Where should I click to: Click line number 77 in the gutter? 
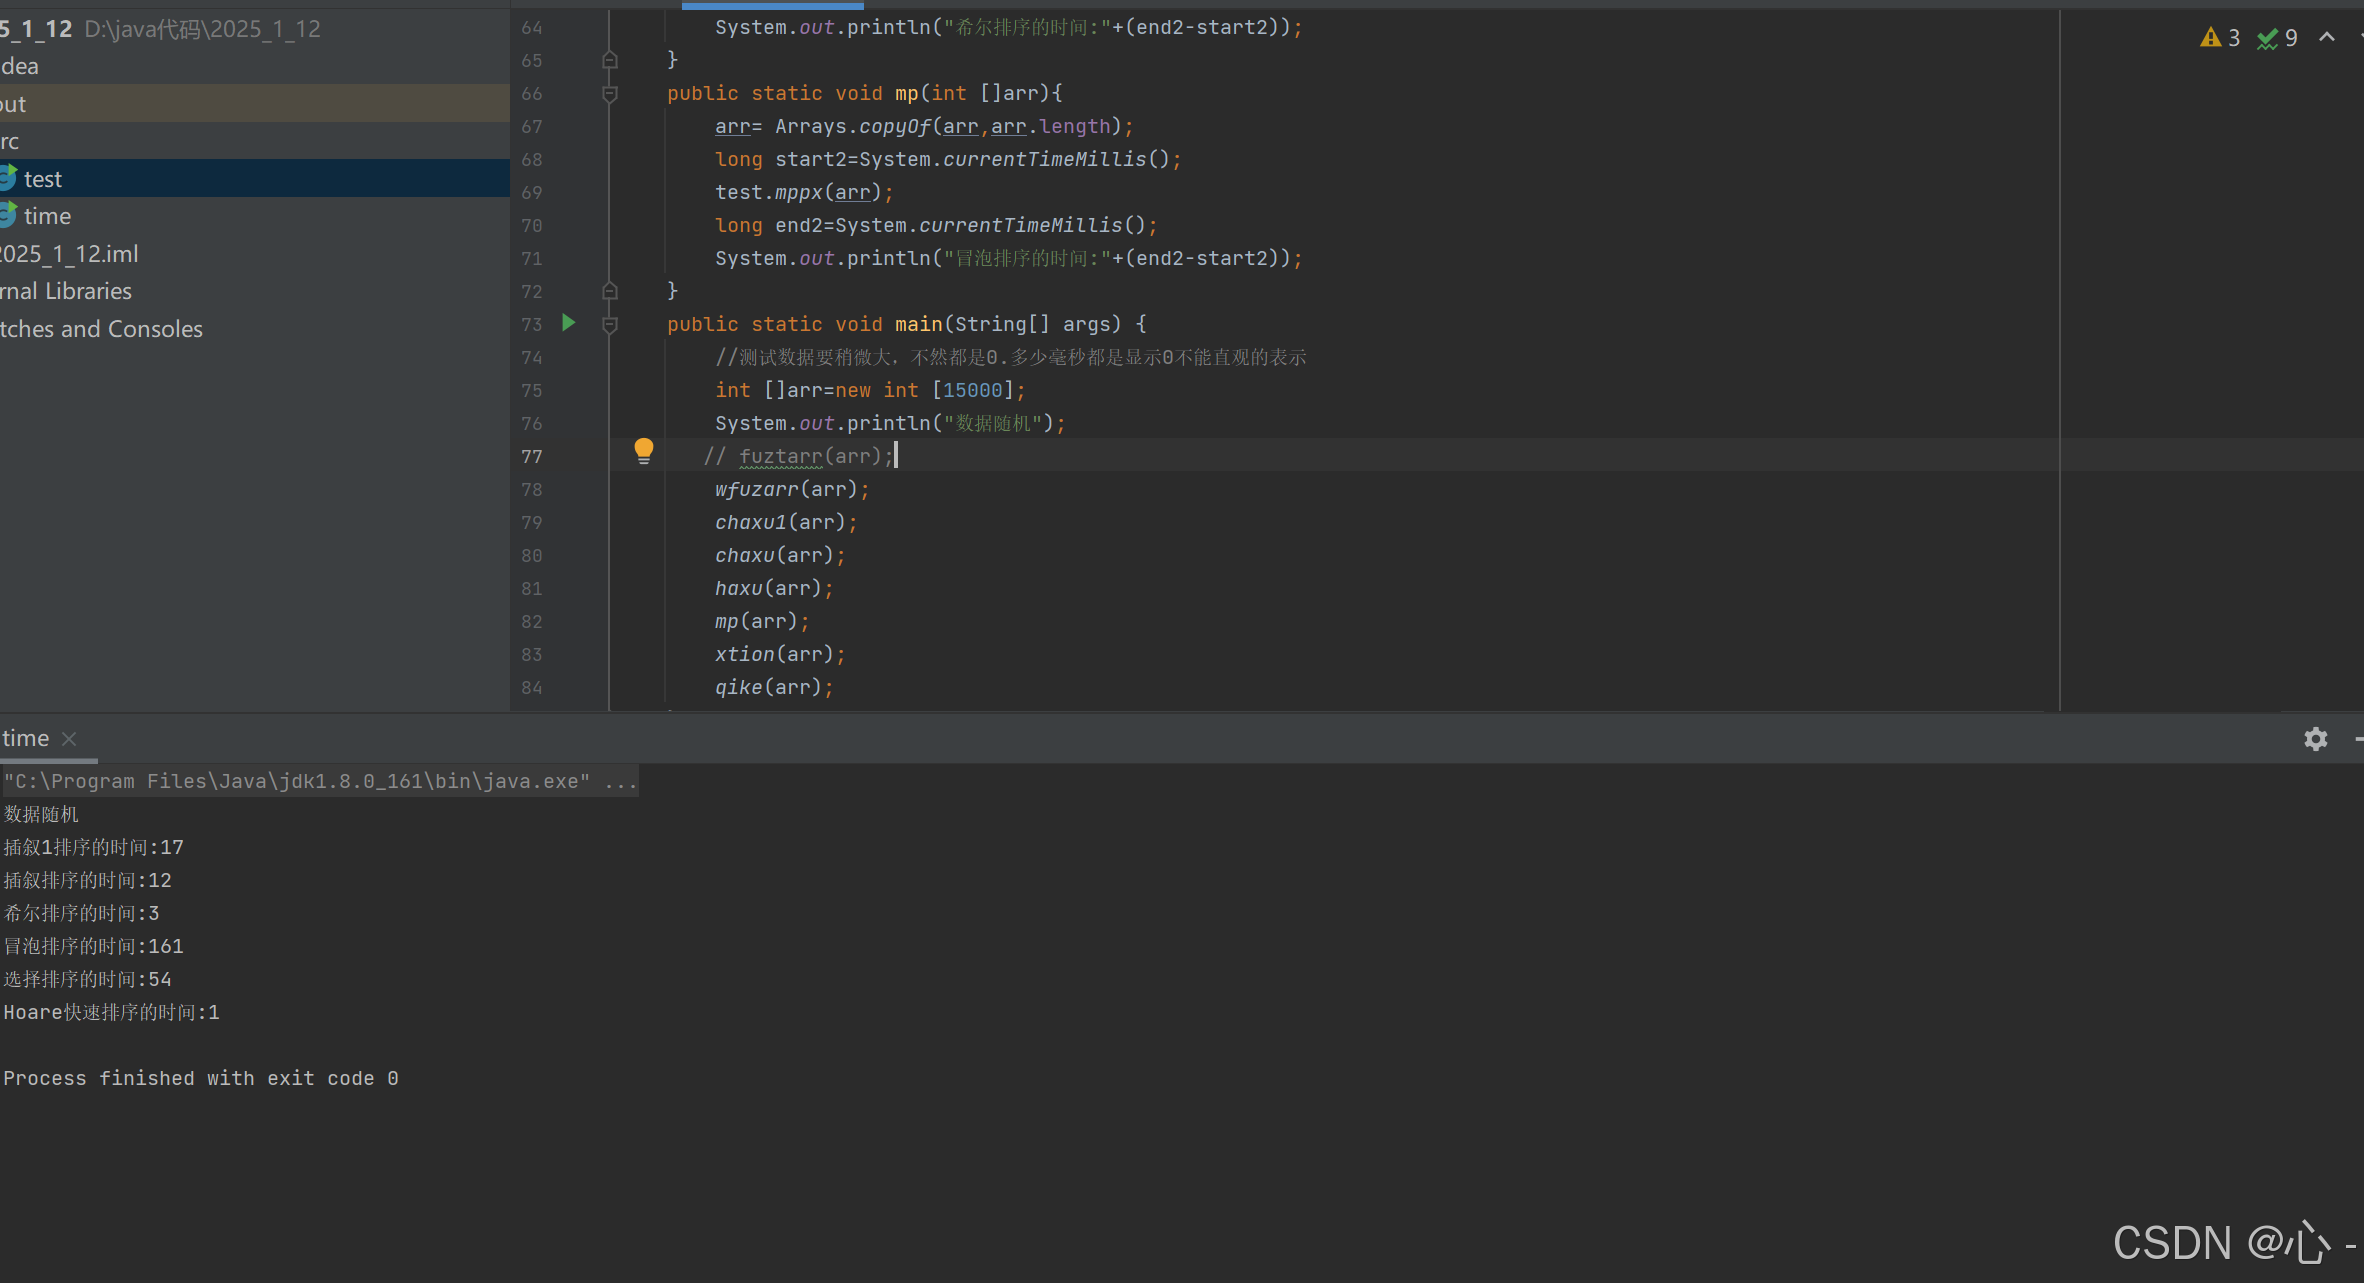click(x=532, y=456)
